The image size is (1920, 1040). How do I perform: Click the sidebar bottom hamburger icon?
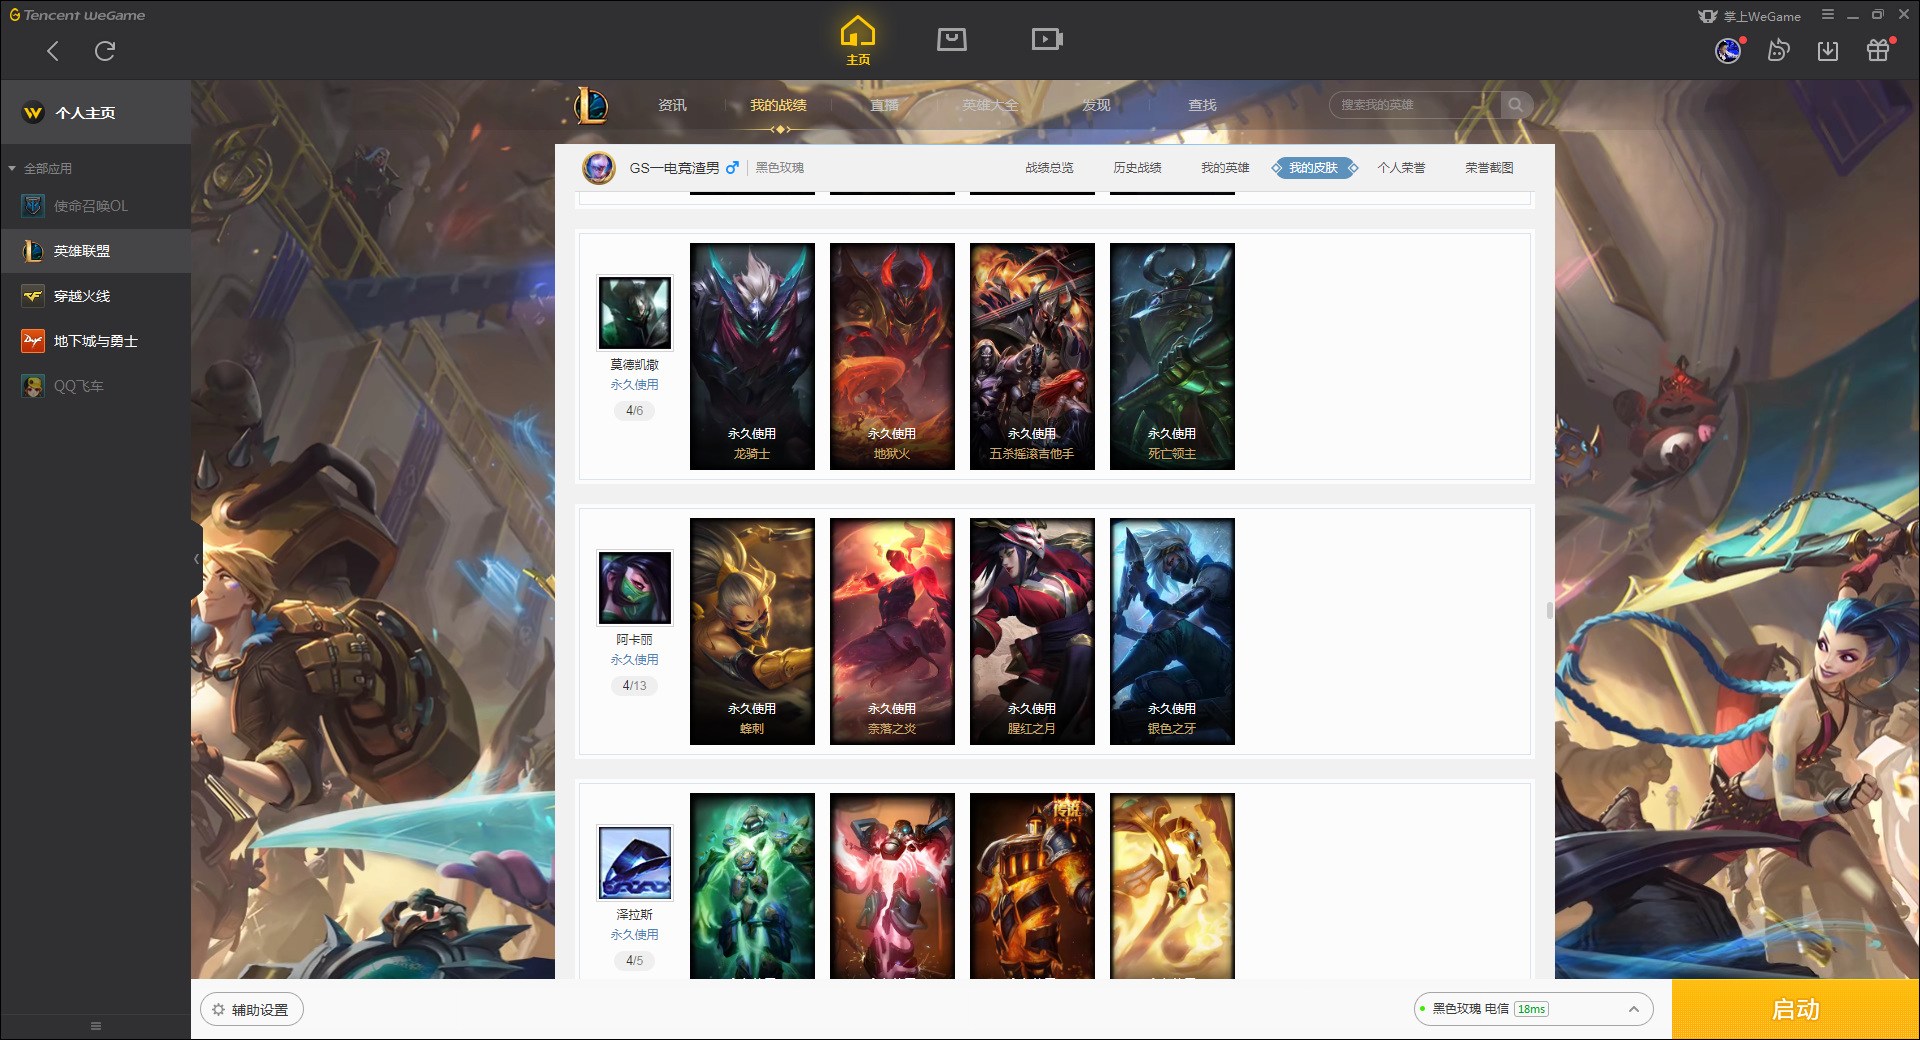tap(96, 1026)
